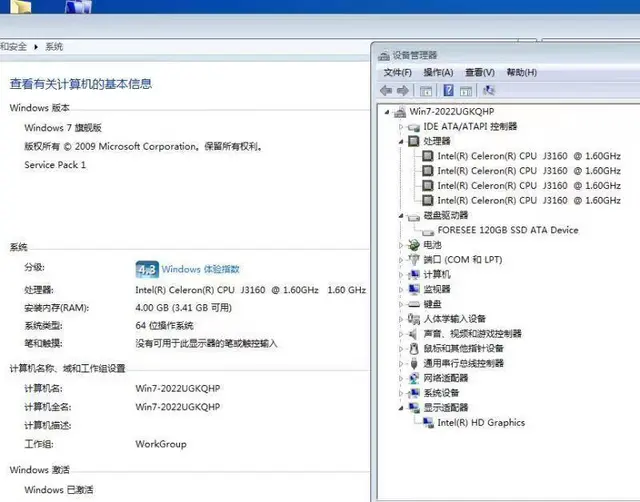Click the 和安全 breadcrumb in address bar
The height and width of the screenshot is (502, 640).
pyautogui.click(x=13, y=47)
